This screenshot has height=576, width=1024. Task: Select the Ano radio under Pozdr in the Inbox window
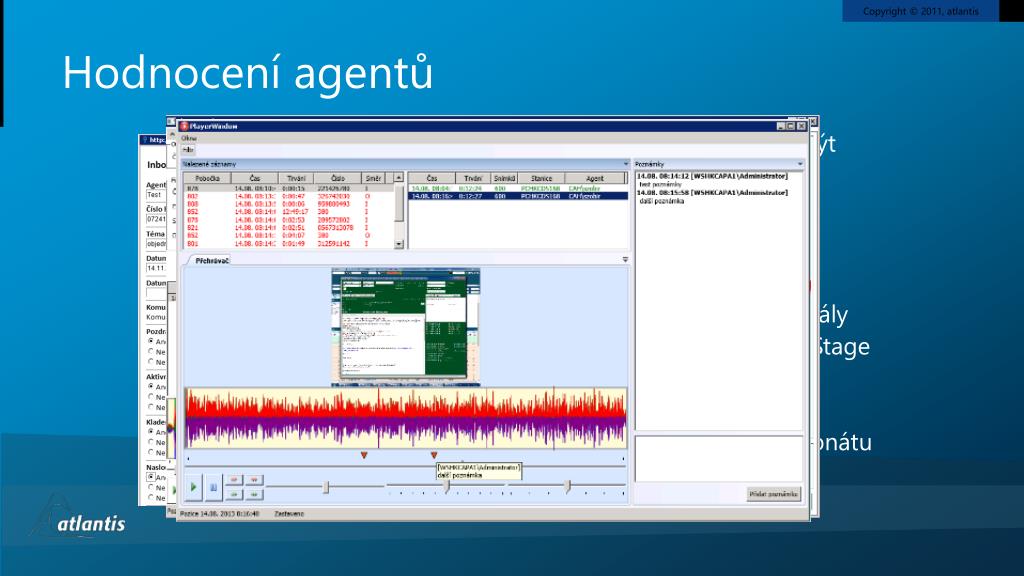point(151,341)
